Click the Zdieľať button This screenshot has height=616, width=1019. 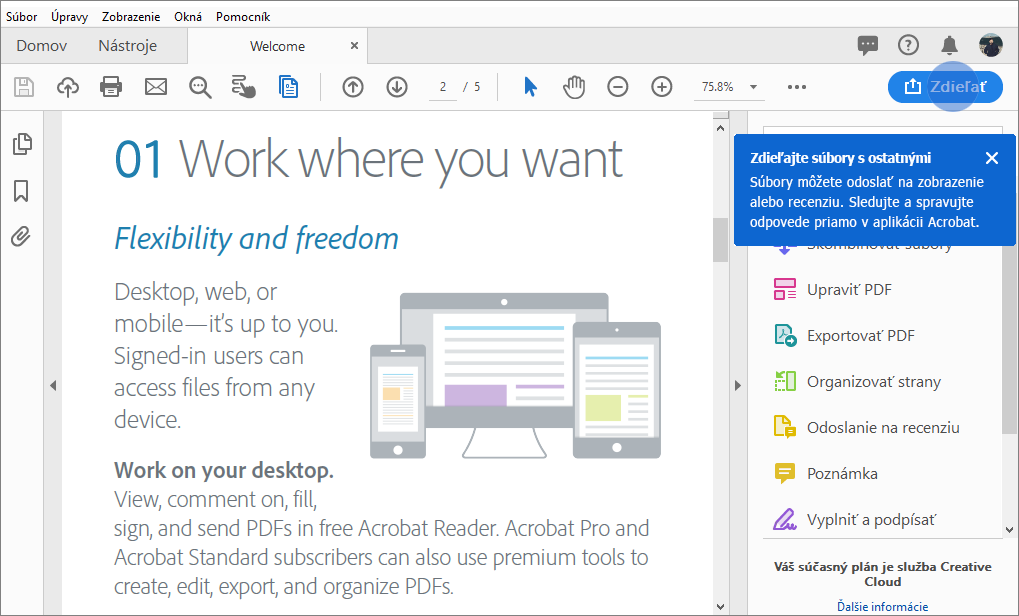(x=944, y=87)
